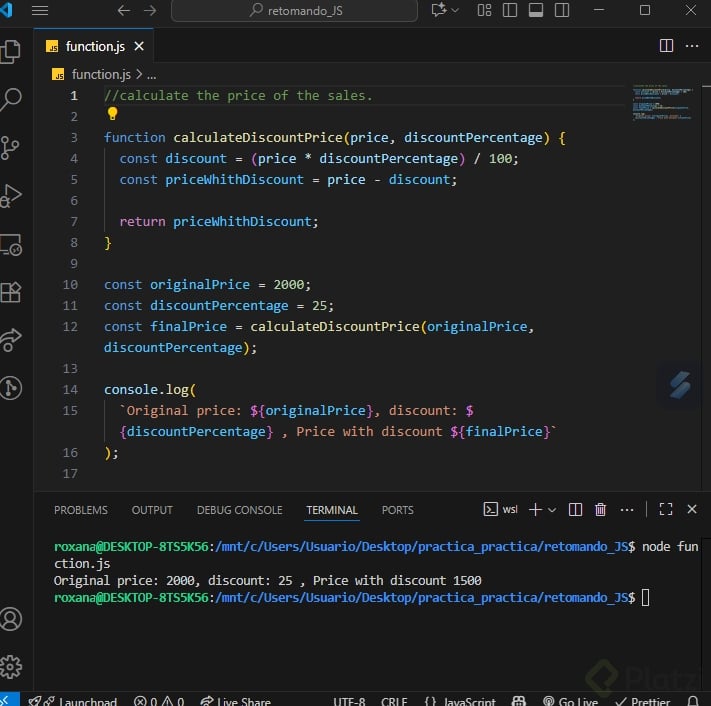Open the Copilot chat dropdown arrow
Viewport: 711px width, 706px height.
[x=456, y=11]
